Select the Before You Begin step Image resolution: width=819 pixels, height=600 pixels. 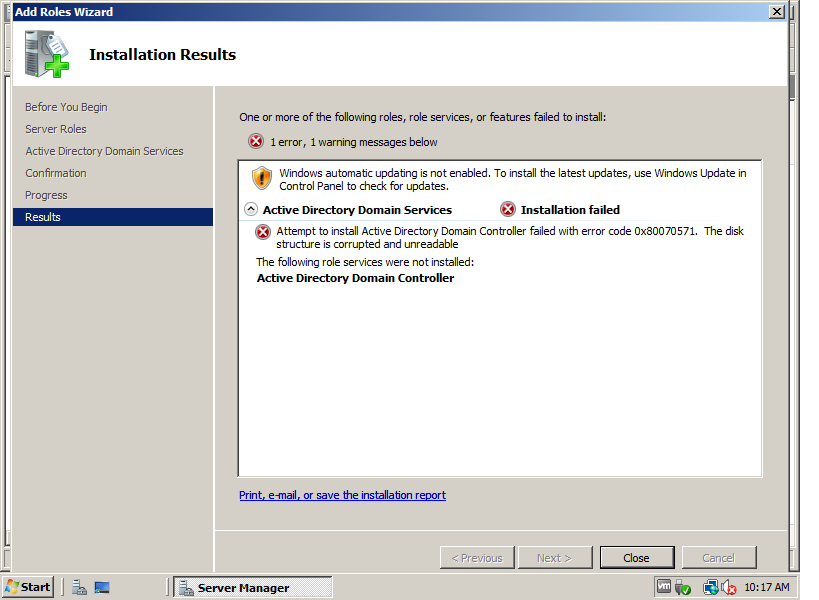click(x=66, y=107)
